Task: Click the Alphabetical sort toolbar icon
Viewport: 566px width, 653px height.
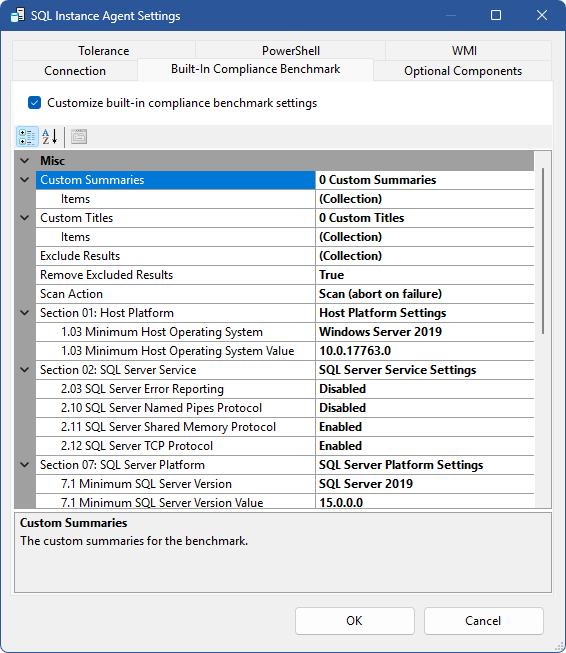Action: click(50, 137)
